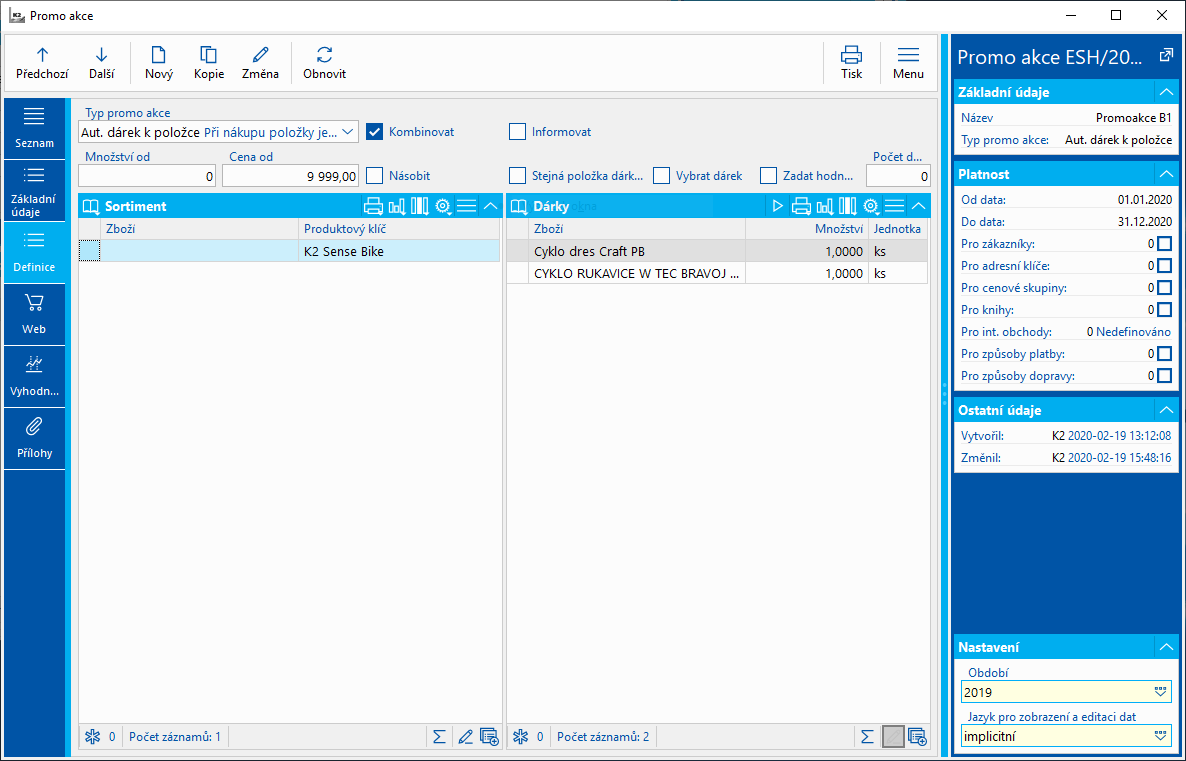Select the CYKLO RUKAVICE W TEC BRAVOJ row
The width and height of the screenshot is (1186, 761).
pyautogui.click(x=717, y=273)
